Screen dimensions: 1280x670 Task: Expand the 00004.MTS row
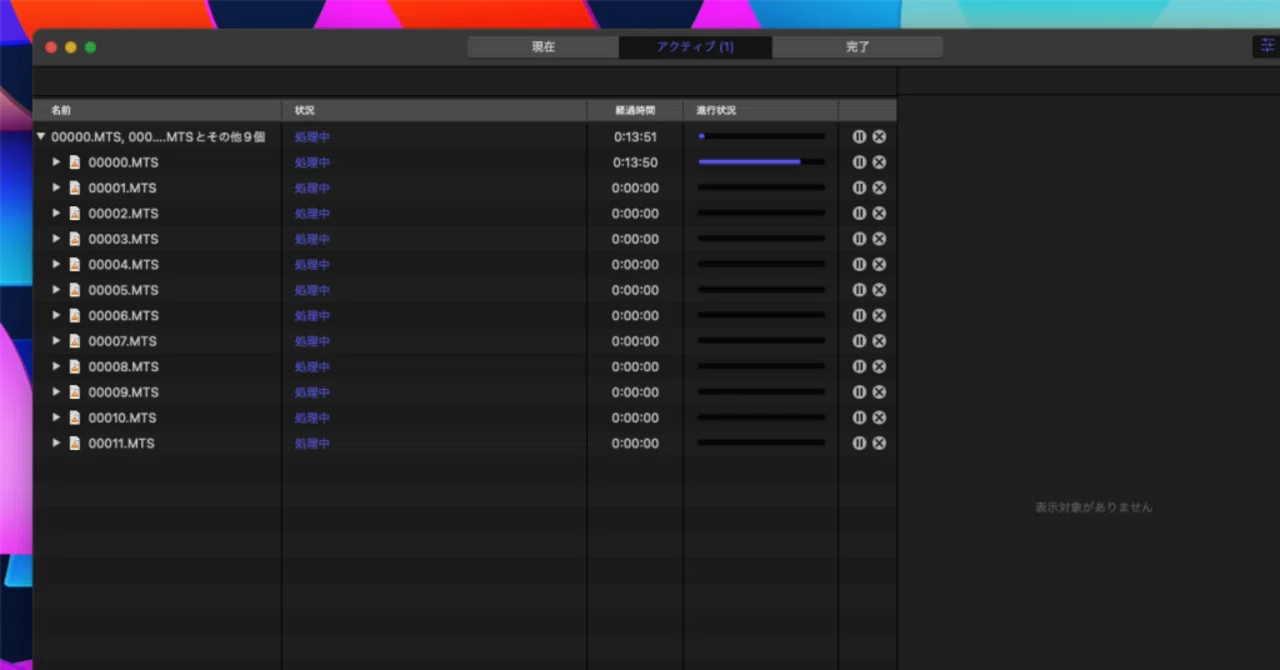[x=57, y=264]
